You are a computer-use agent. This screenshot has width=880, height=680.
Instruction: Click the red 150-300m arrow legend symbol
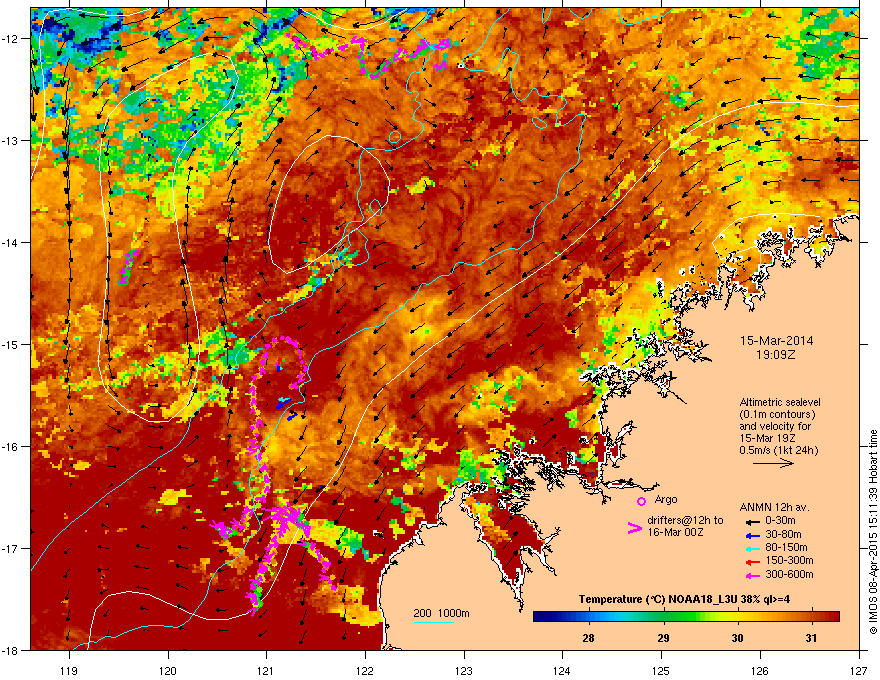751,561
